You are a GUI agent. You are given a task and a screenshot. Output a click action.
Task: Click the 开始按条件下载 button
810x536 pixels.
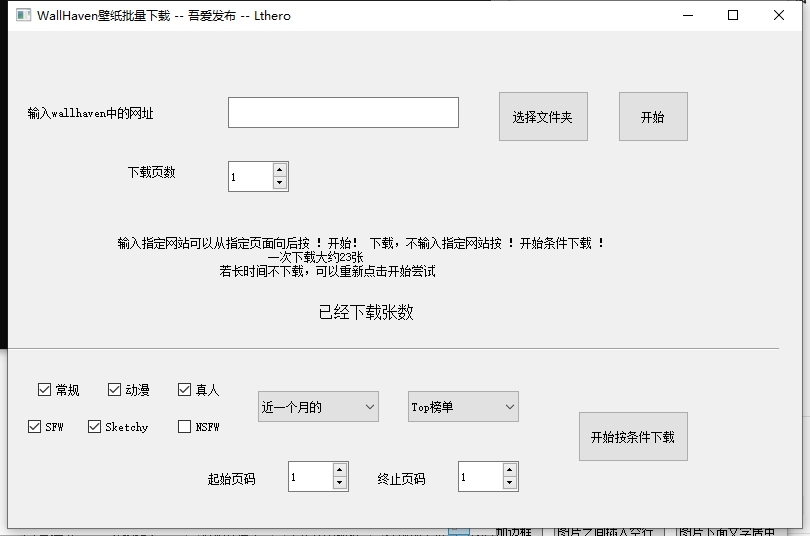pos(633,437)
